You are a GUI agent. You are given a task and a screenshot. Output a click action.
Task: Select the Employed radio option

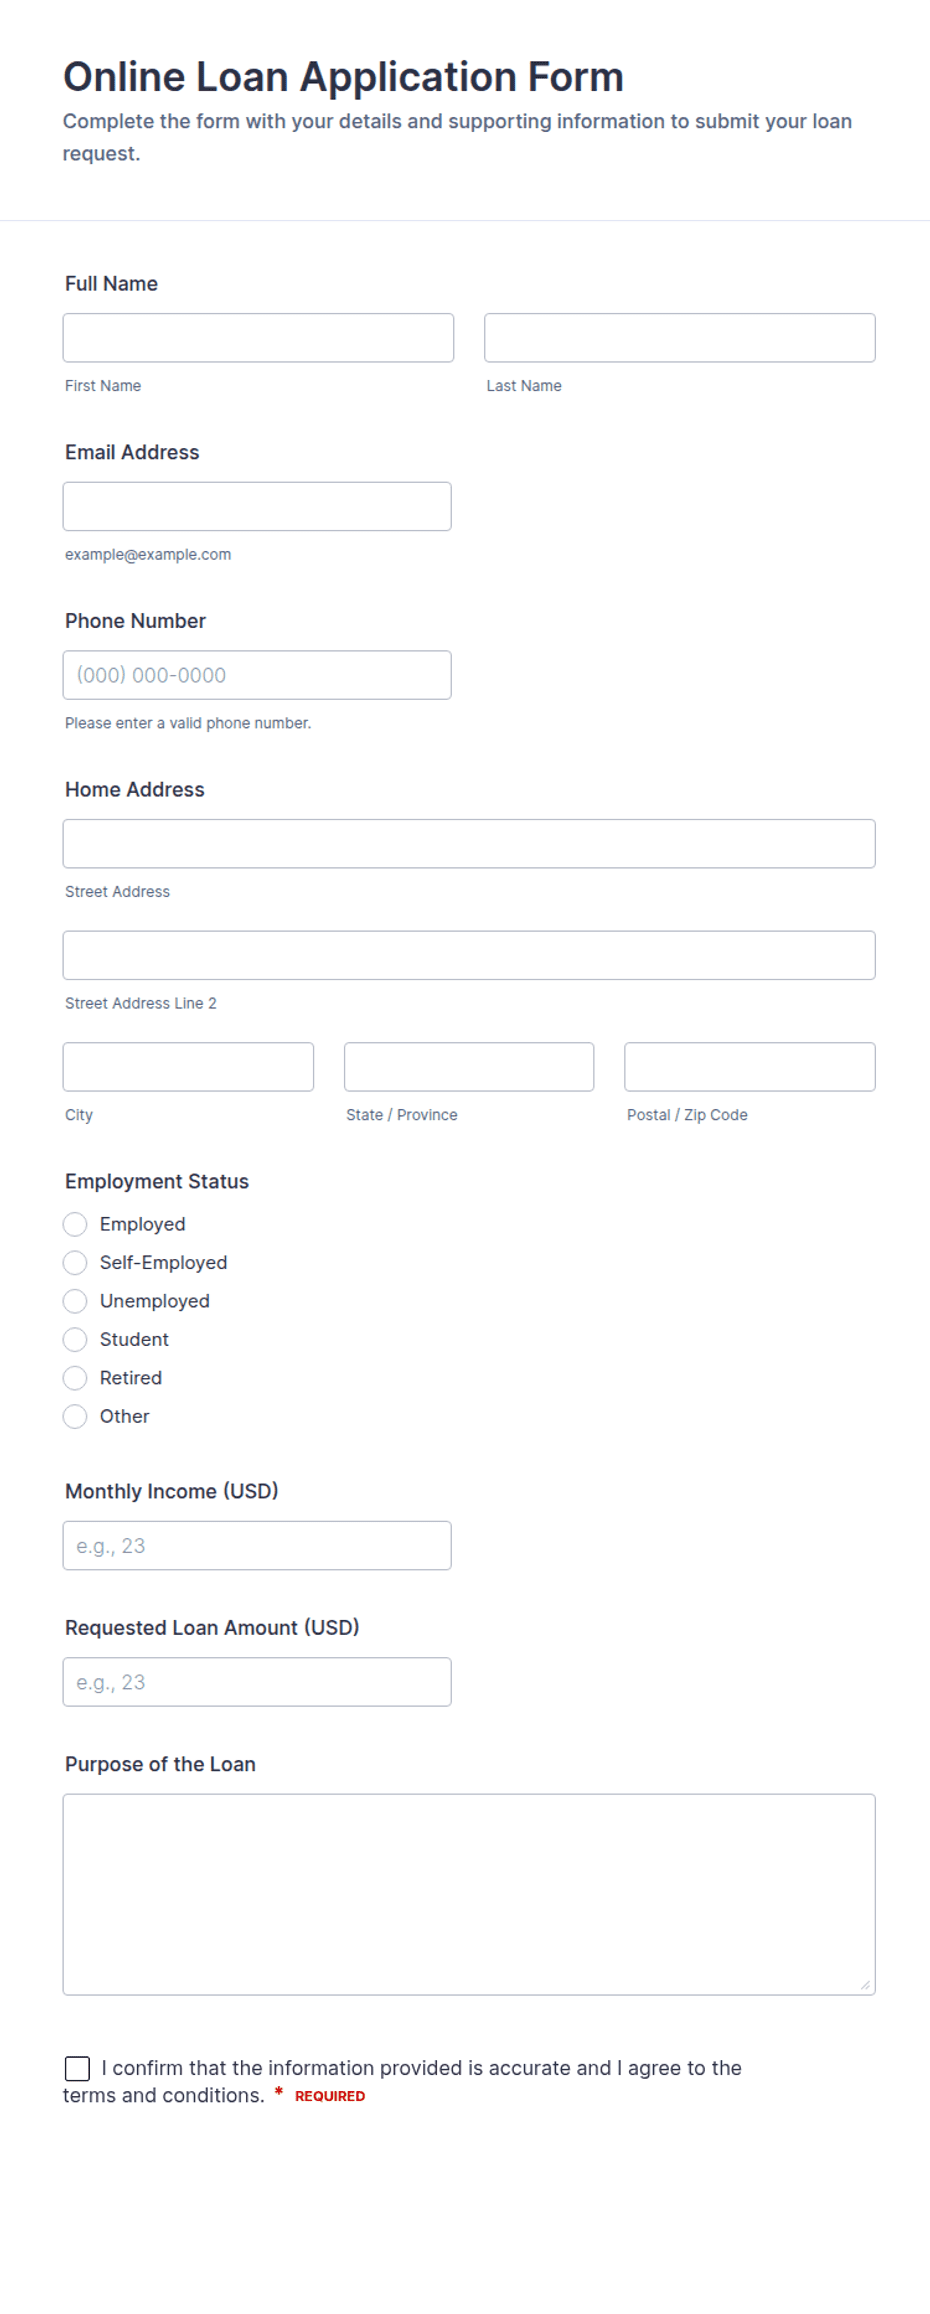coord(75,1225)
